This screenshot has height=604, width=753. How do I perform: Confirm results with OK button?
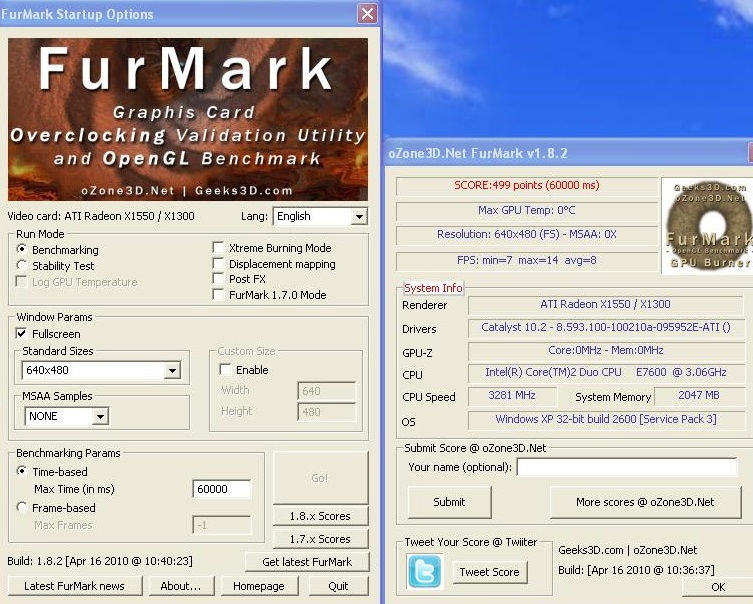[717, 587]
